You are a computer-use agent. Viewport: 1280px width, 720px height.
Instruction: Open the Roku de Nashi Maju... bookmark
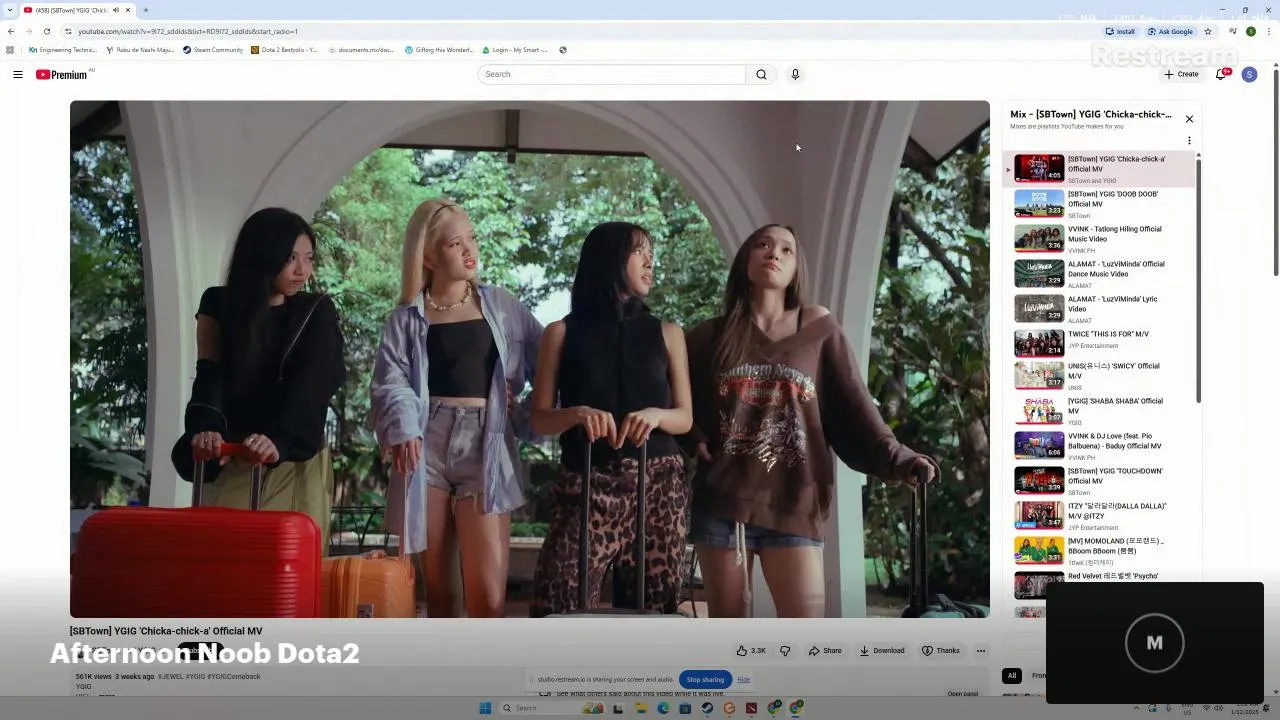pyautogui.click(x=140, y=50)
